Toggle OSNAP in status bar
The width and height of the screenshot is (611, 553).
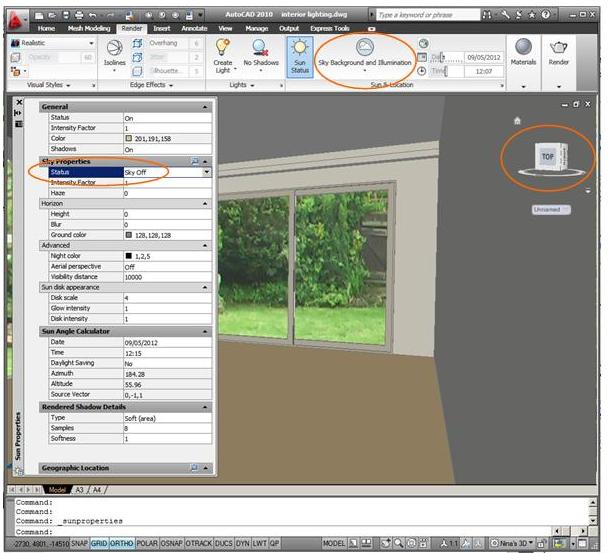(171, 543)
